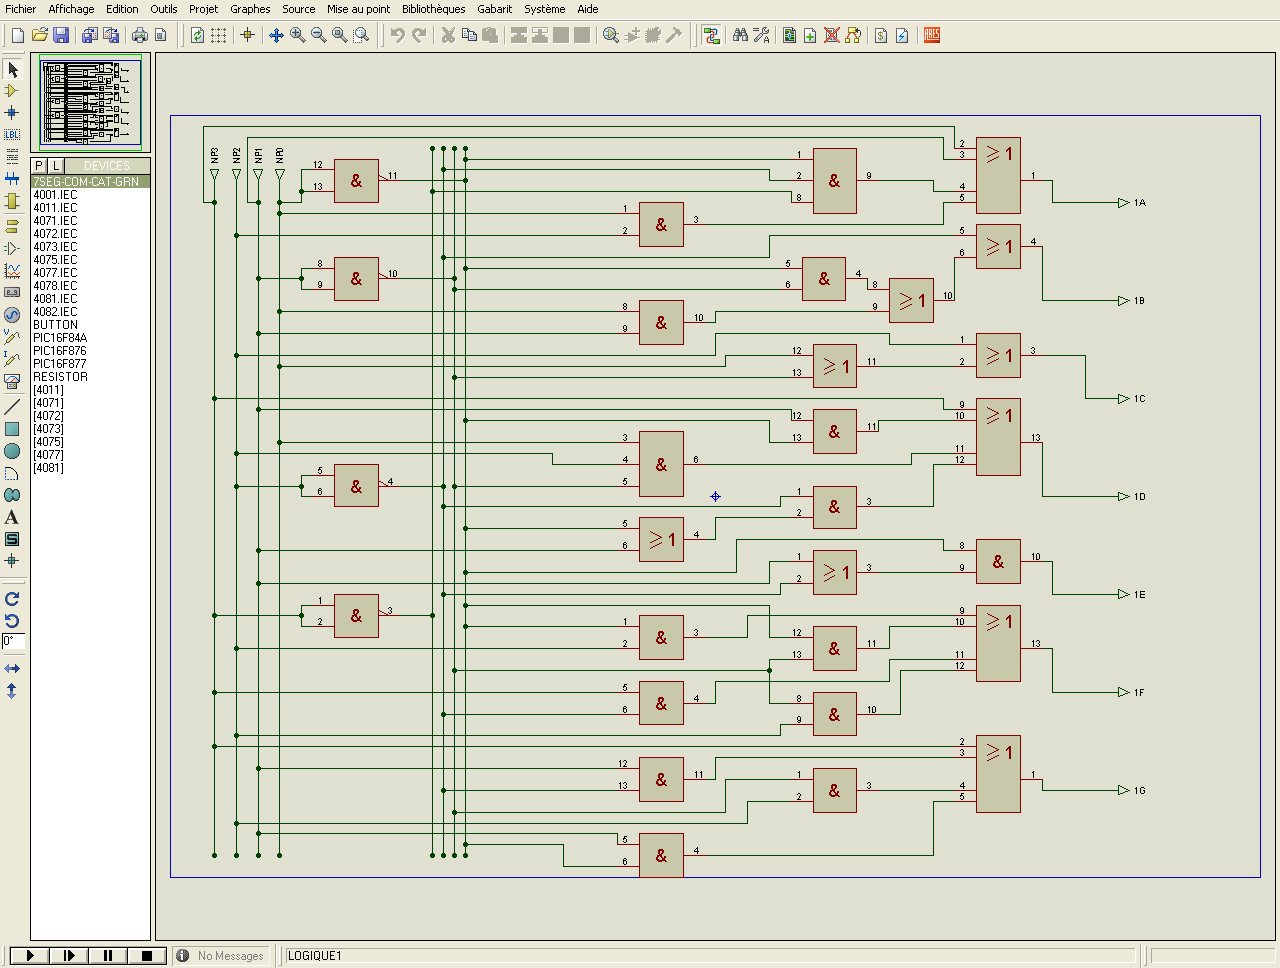Image resolution: width=1280 pixels, height=968 pixels.
Task: Select the virtual instruments mode
Action: 12,380
